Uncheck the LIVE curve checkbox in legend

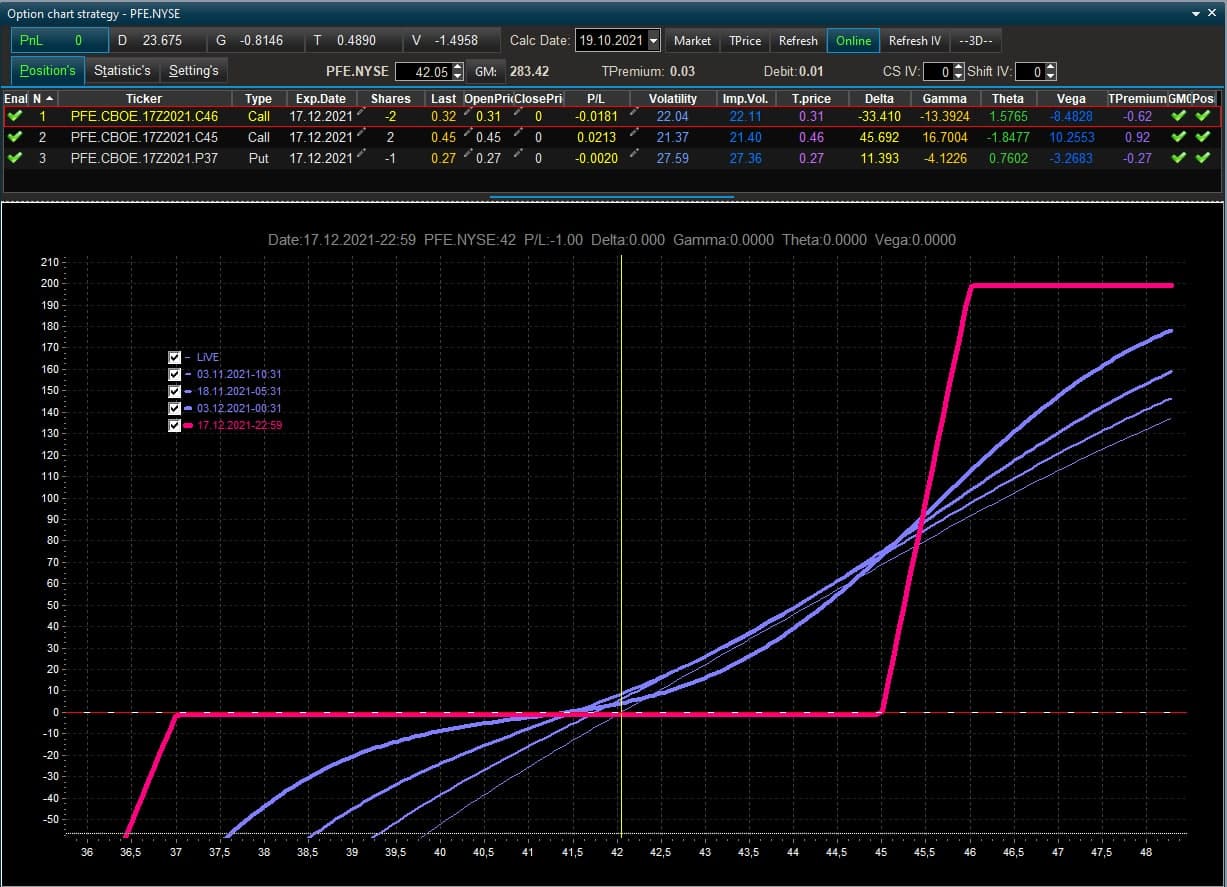coord(175,357)
